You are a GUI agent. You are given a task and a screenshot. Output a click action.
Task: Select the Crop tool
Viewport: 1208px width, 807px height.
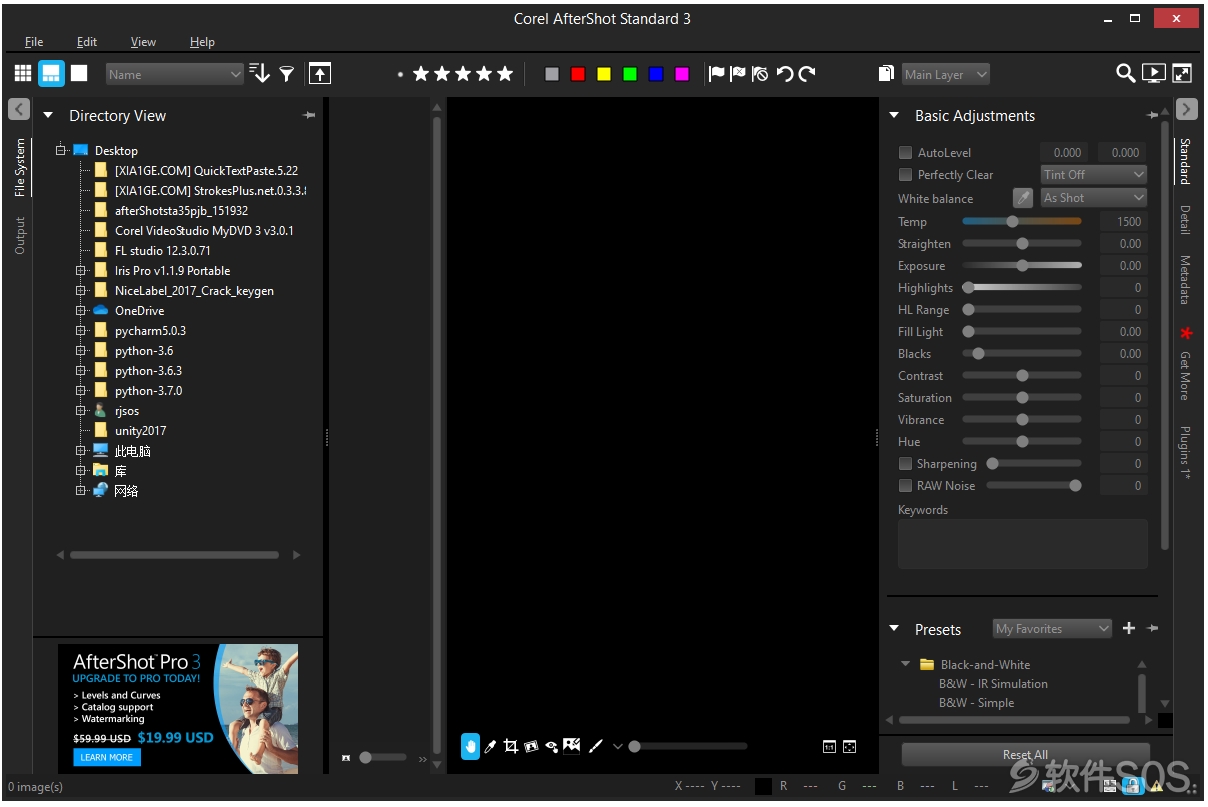511,746
